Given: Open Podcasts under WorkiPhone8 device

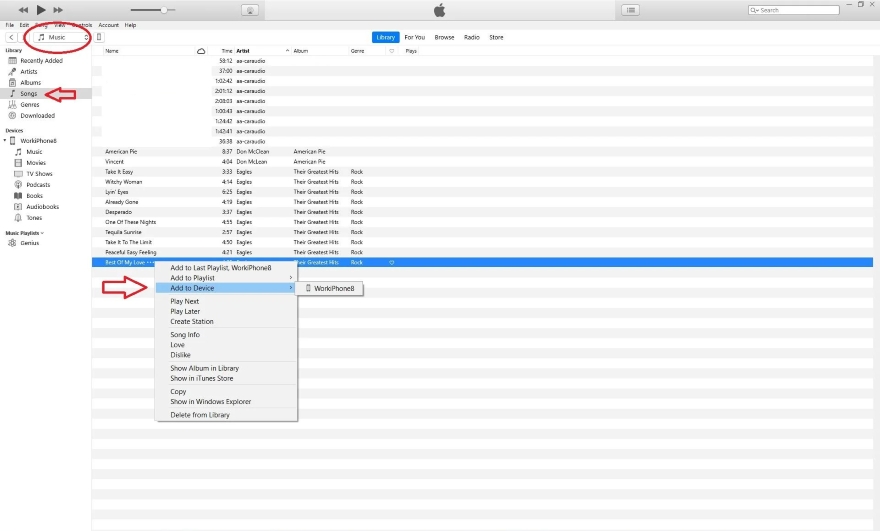Looking at the screenshot, I should pos(37,185).
